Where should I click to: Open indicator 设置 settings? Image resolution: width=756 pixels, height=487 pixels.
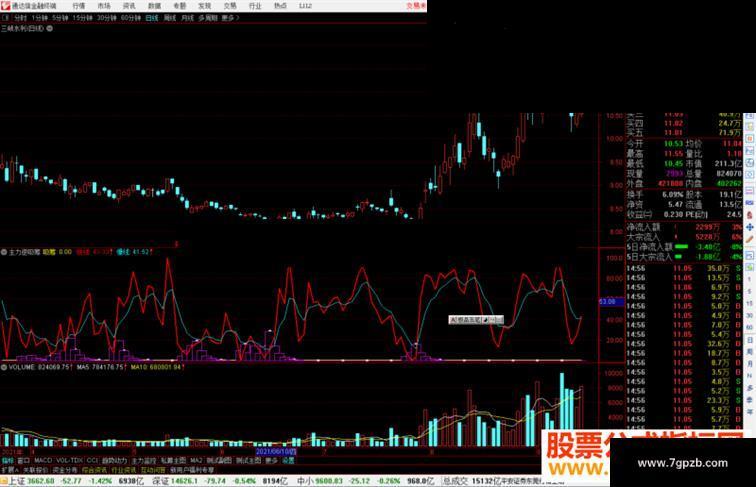point(288,460)
